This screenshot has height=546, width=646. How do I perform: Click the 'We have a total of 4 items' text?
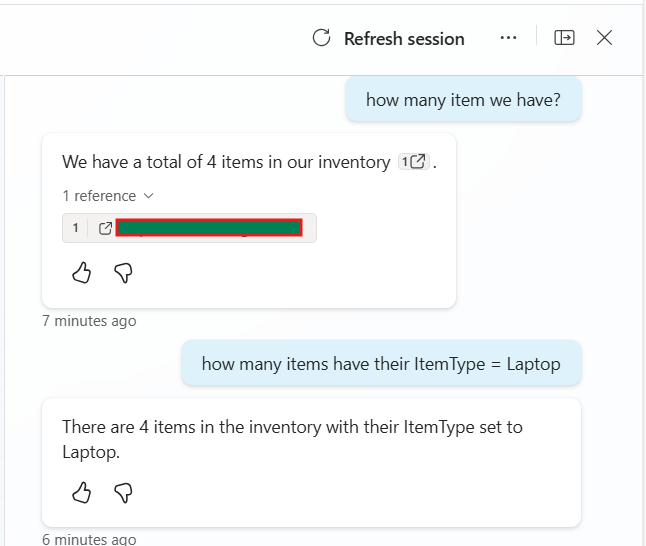pyautogui.click(x=226, y=162)
